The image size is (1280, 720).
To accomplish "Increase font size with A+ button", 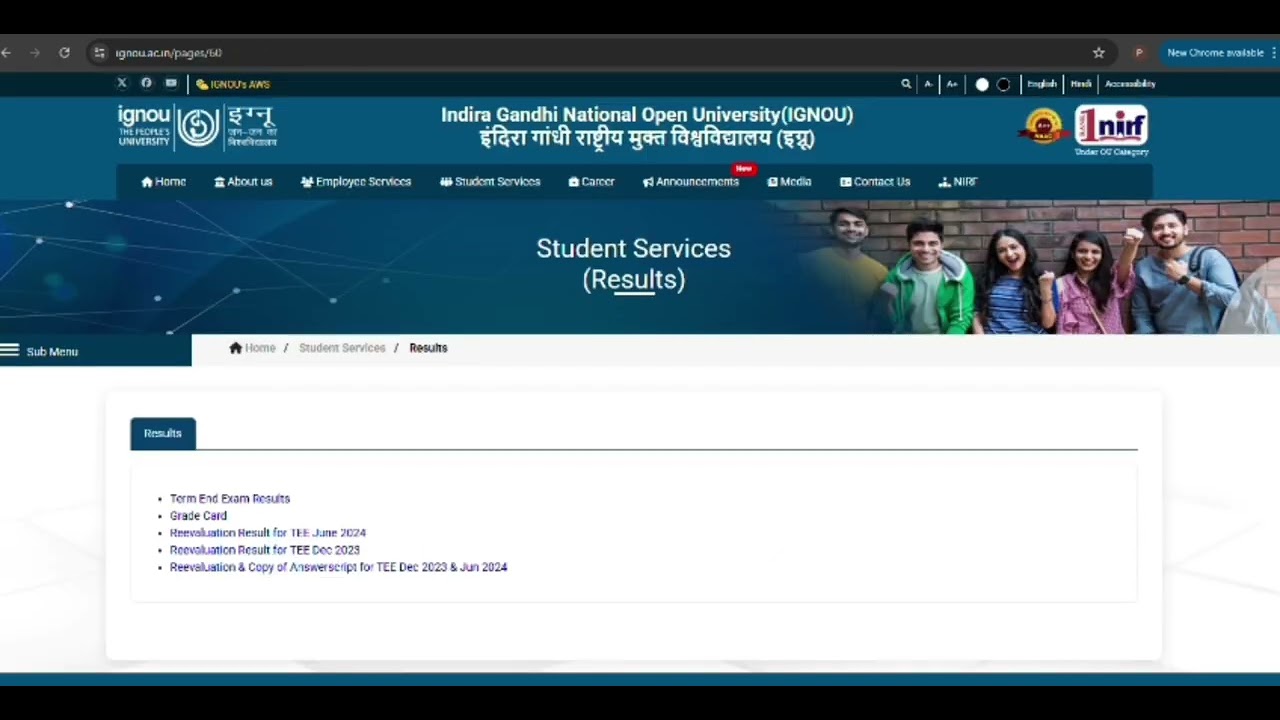I will [952, 84].
